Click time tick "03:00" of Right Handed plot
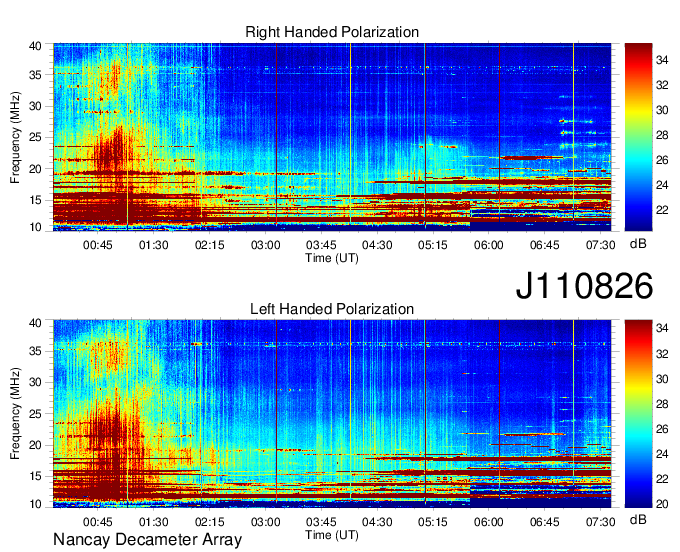680x552 pixels. click(x=265, y=245)
